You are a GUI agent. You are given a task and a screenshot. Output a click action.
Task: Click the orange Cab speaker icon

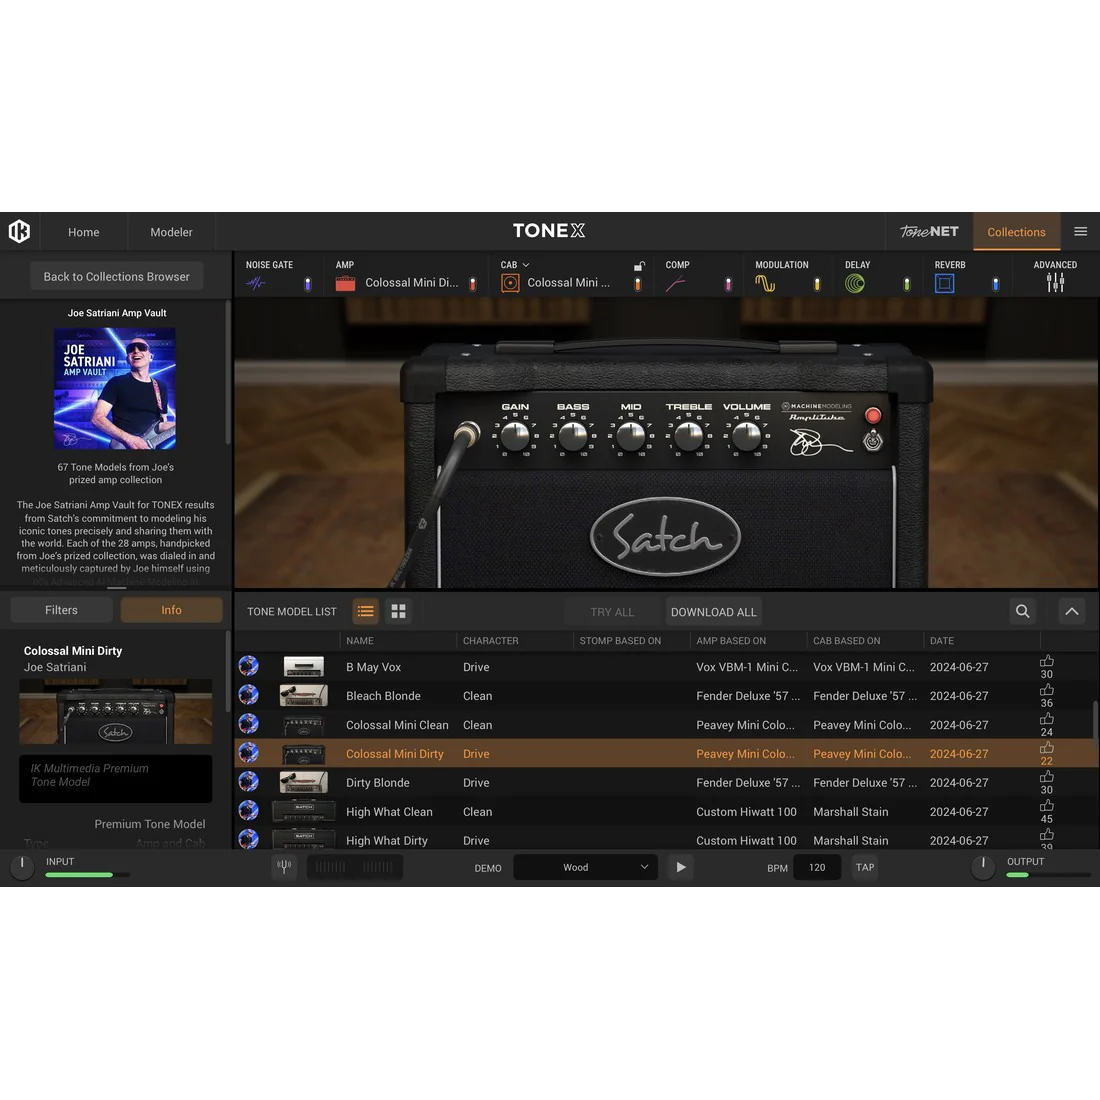pos(510,283)
